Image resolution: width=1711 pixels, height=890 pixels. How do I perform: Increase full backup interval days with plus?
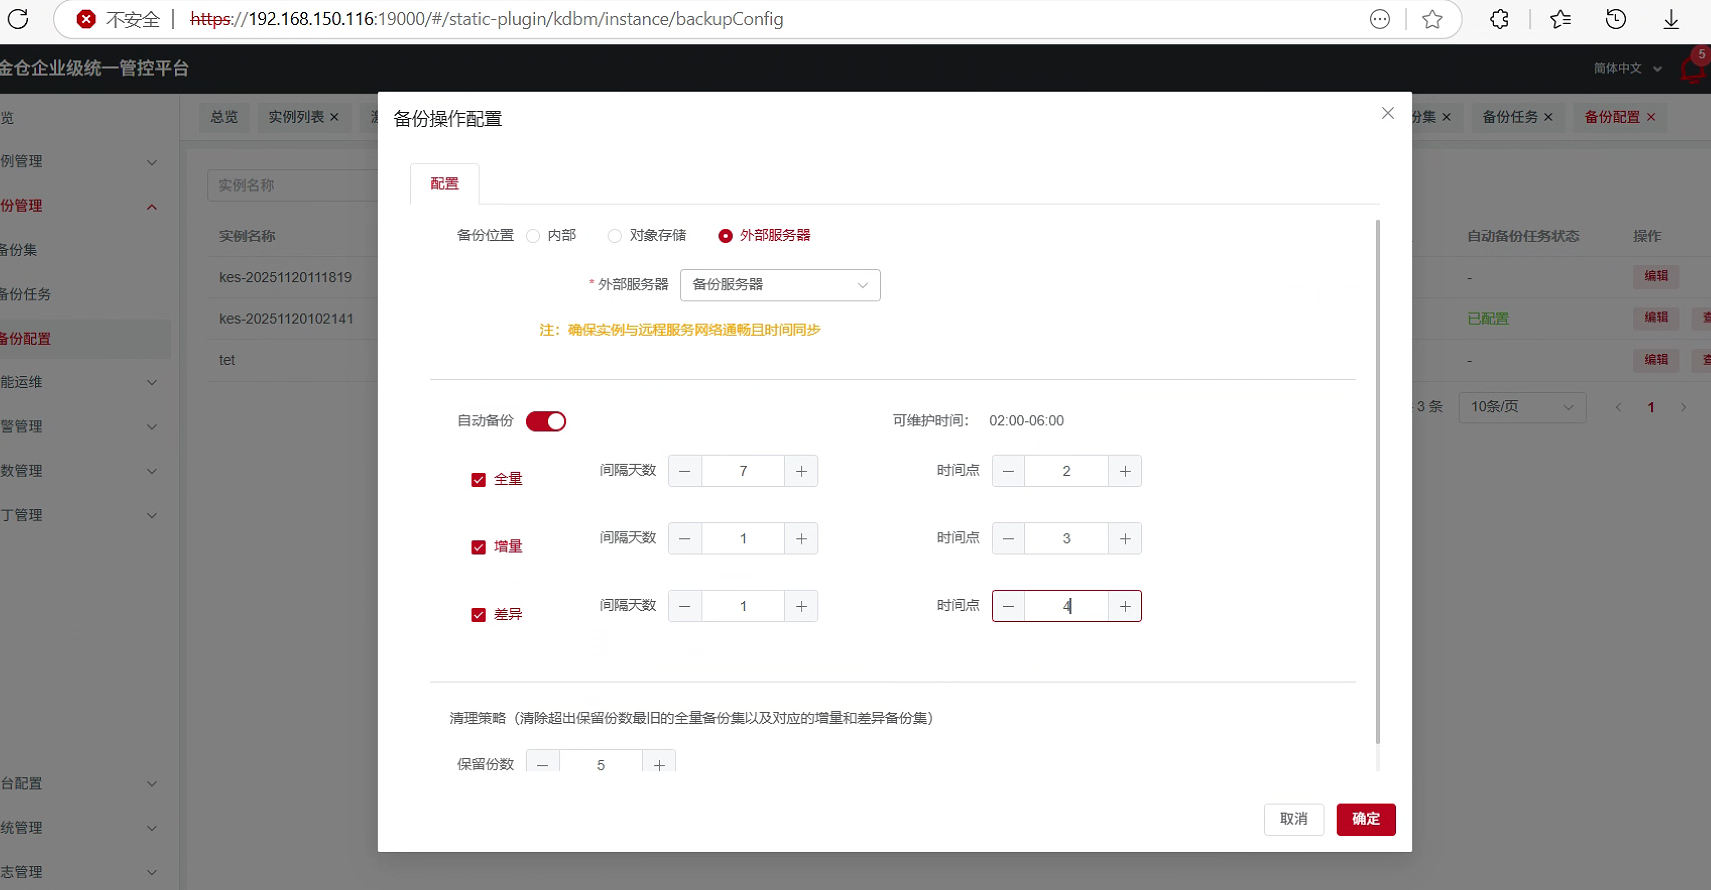coord(801,471)
